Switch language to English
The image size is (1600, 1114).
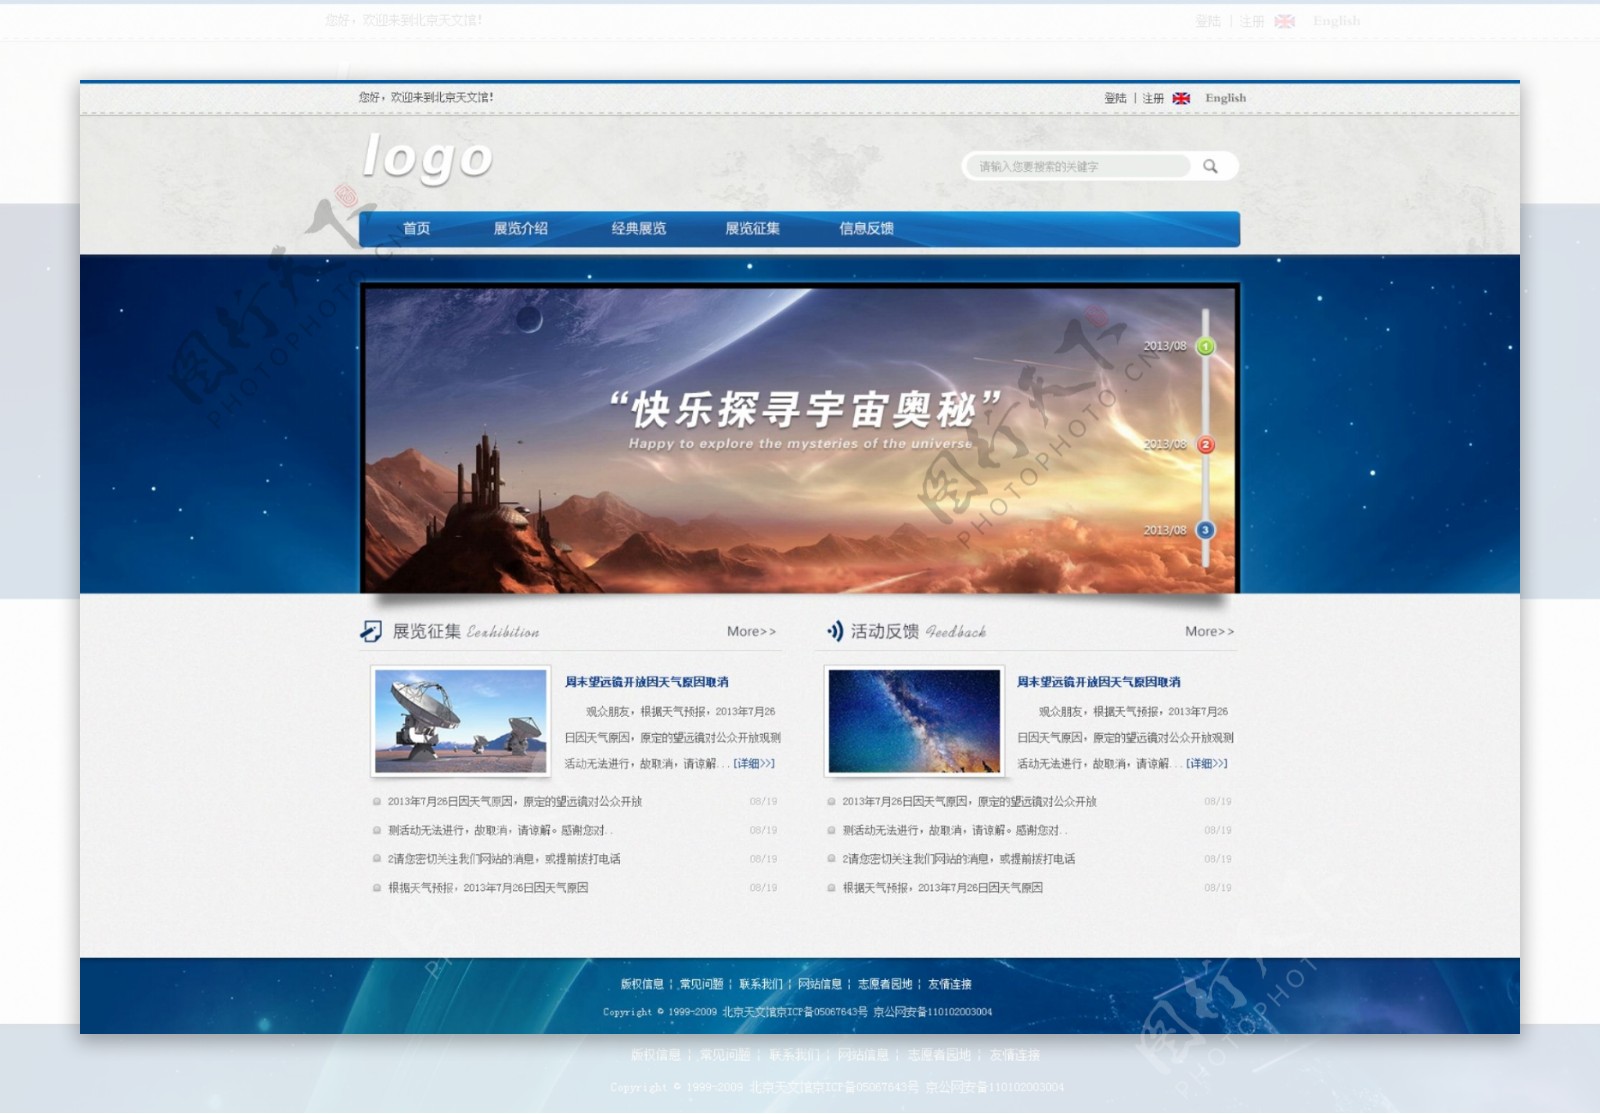[x=1225, y=98]
